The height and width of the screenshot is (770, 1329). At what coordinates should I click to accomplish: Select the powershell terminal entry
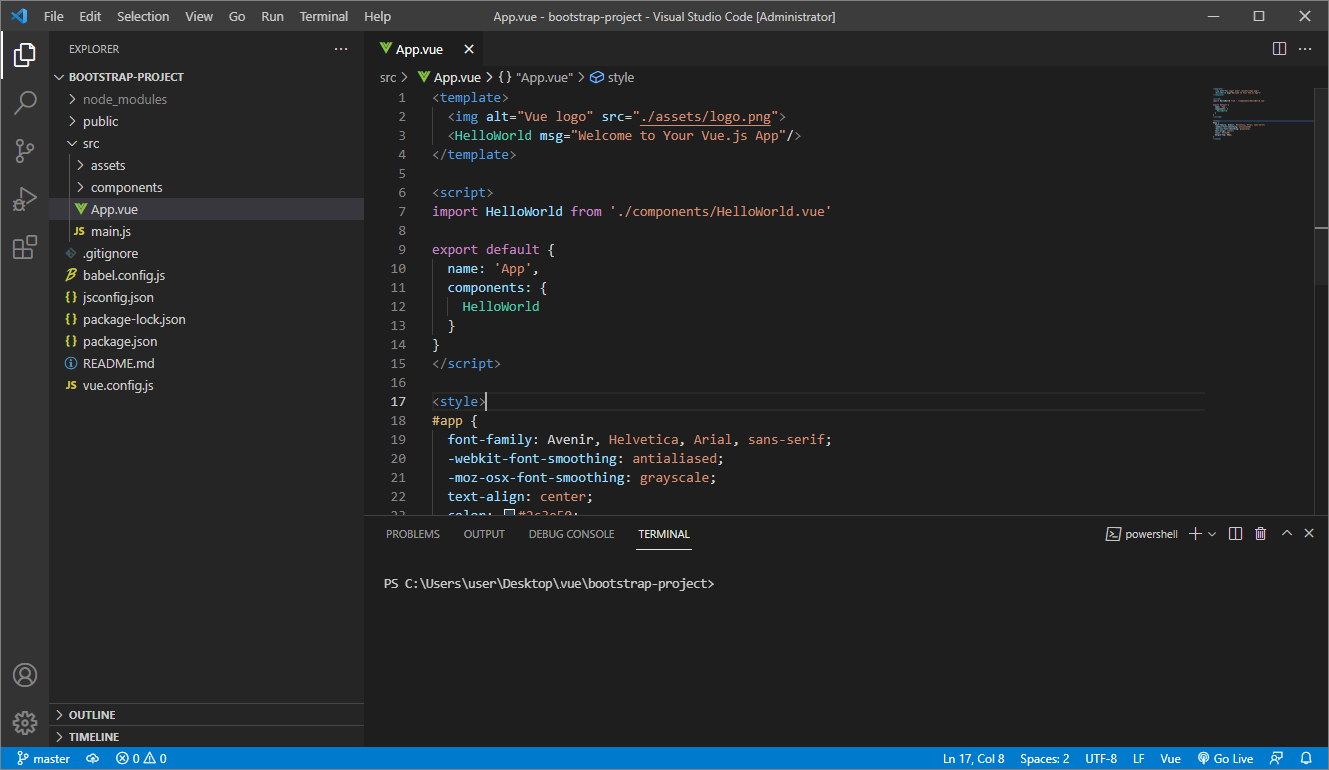[x=1141, y=534]
